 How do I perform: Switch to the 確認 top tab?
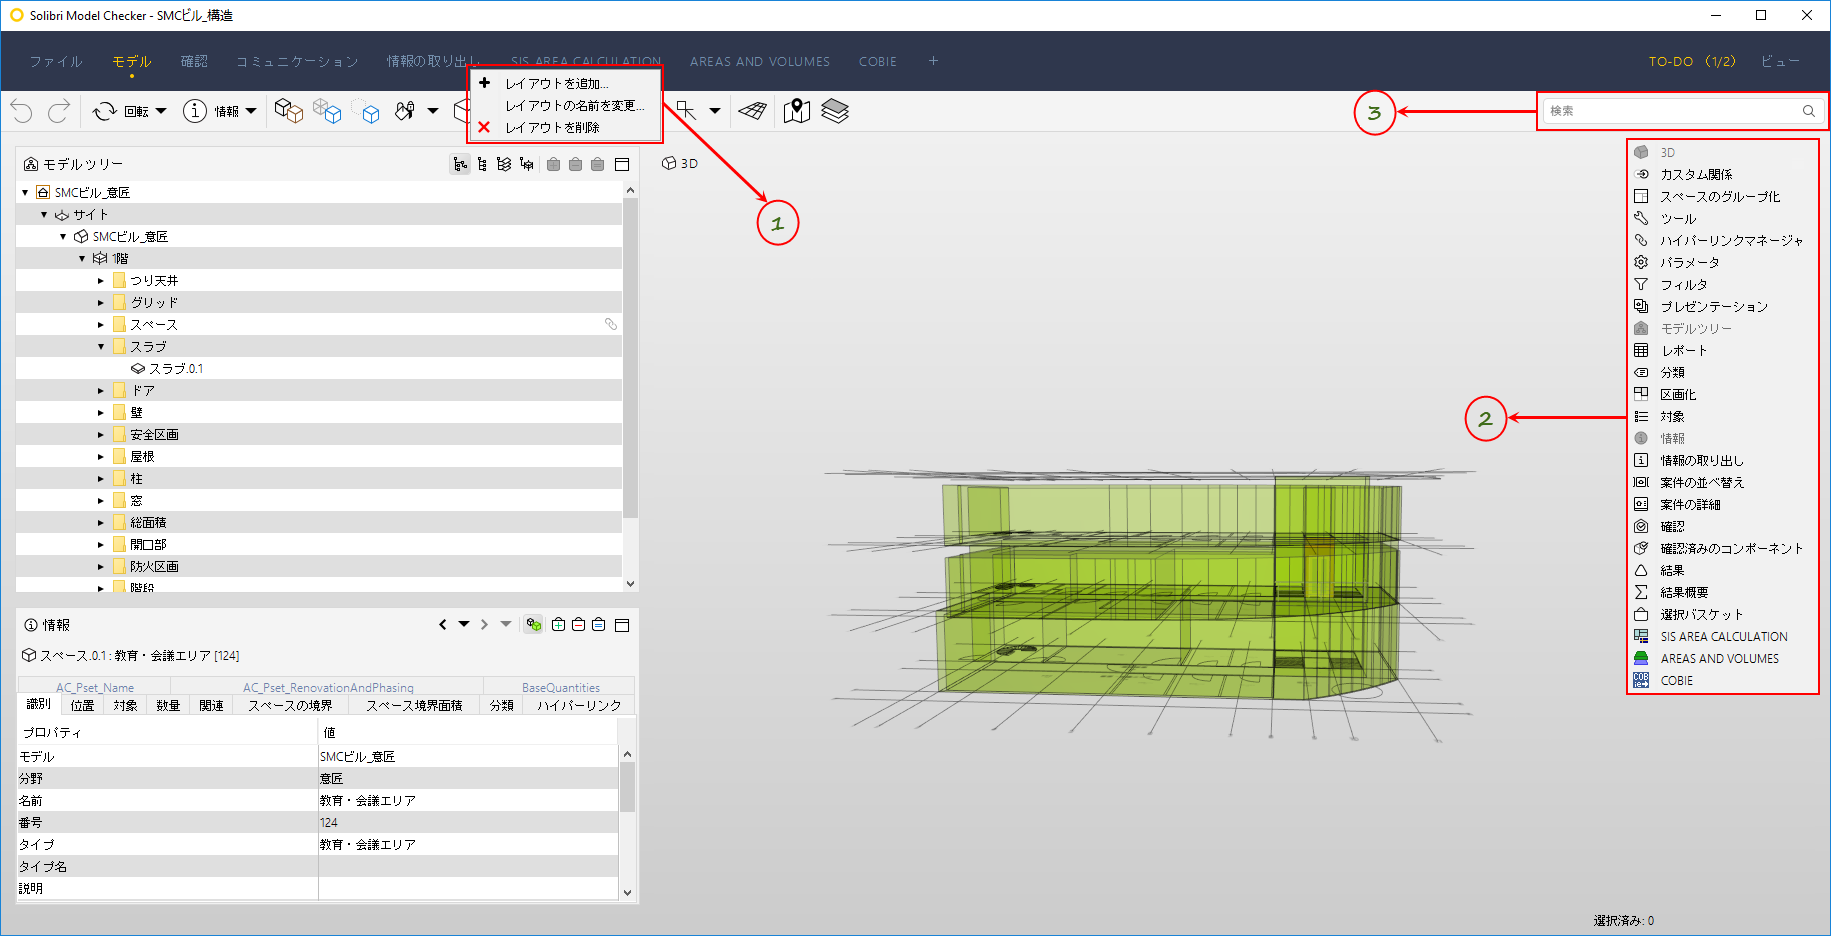pos(194,62)
